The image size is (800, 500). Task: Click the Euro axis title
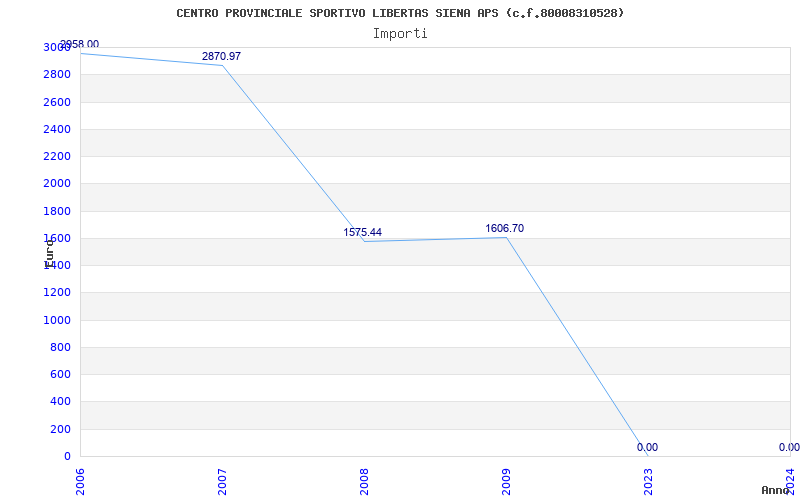pos(49,253)
